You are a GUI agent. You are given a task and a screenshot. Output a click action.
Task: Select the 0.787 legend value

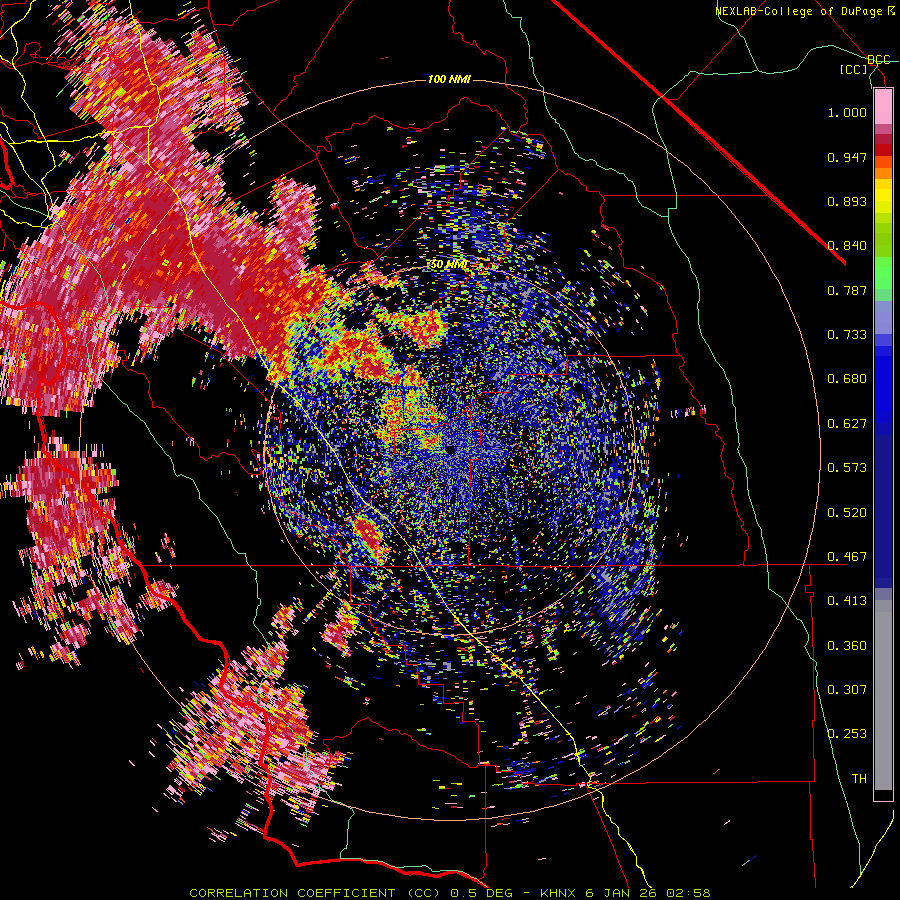tap(847, 290)
